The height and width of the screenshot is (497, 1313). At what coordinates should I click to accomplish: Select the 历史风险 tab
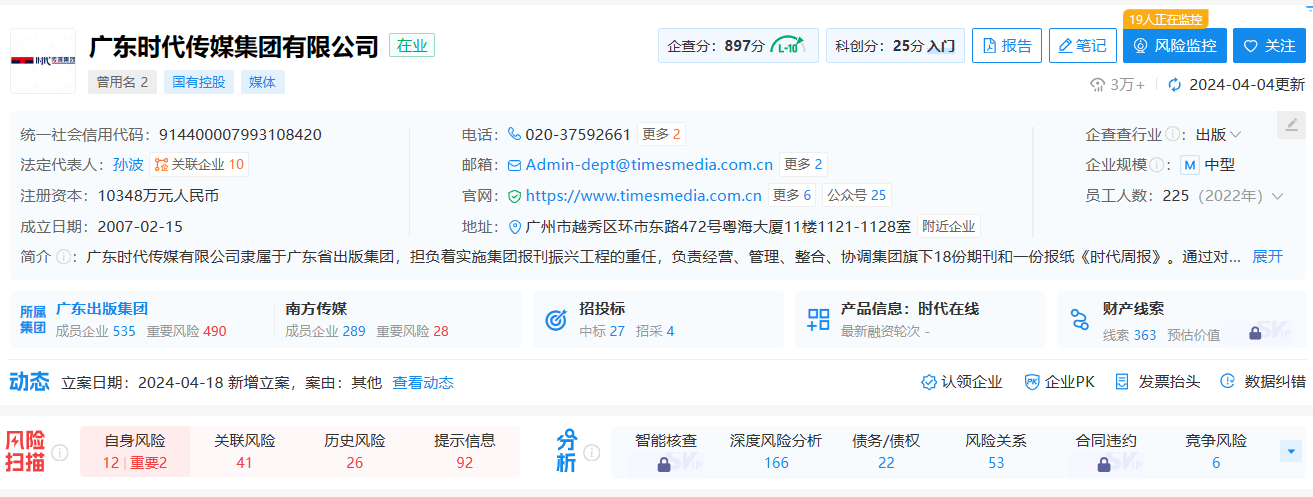tap(354, 451)
